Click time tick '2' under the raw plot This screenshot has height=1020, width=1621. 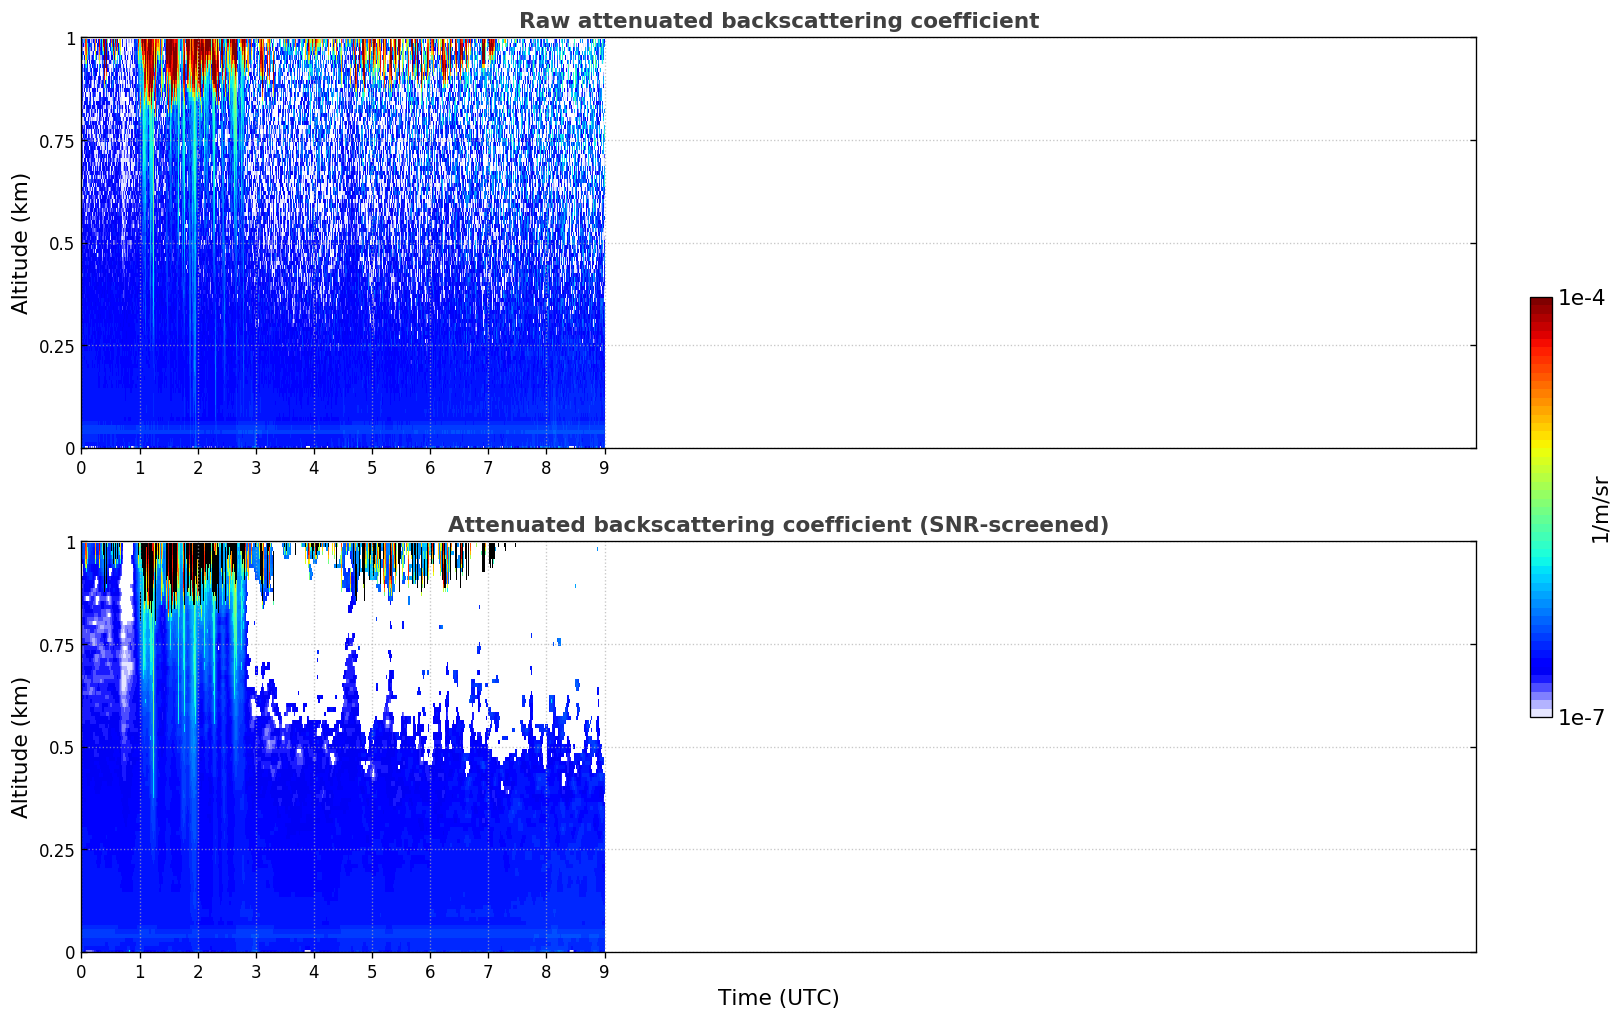tap(198, 467)
